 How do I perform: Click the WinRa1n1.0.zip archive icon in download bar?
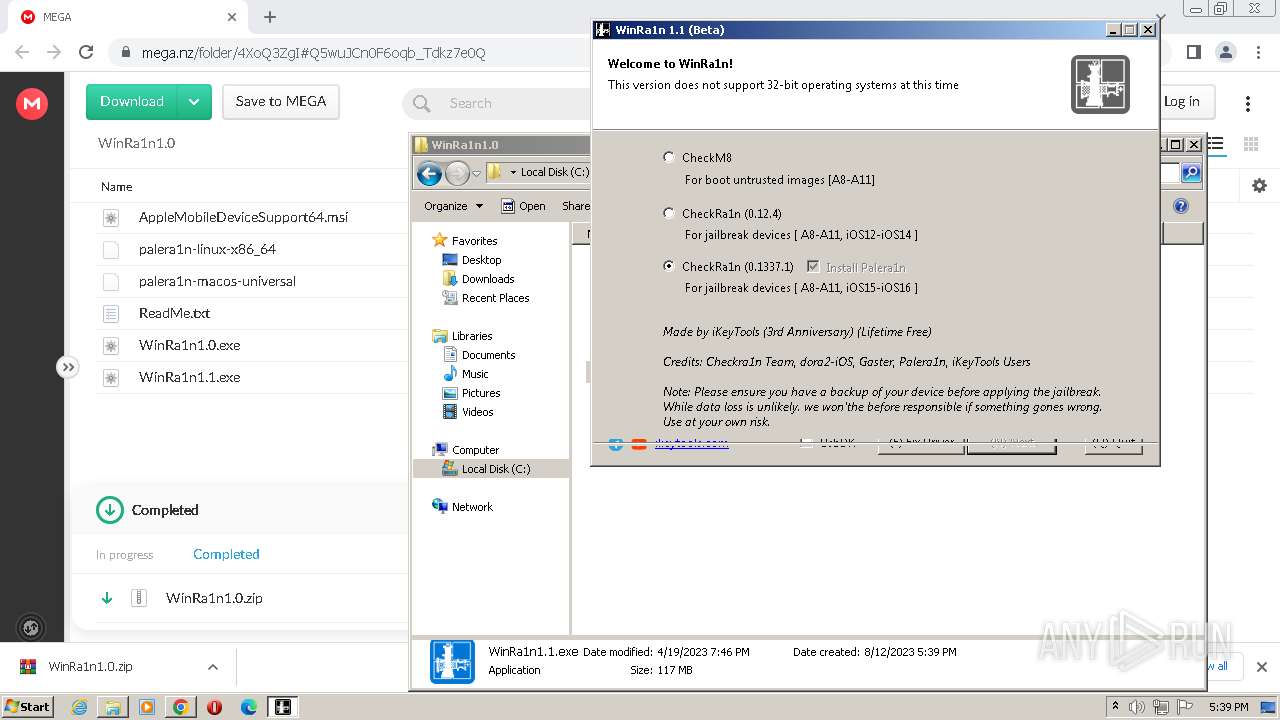[x=28, y=667]
